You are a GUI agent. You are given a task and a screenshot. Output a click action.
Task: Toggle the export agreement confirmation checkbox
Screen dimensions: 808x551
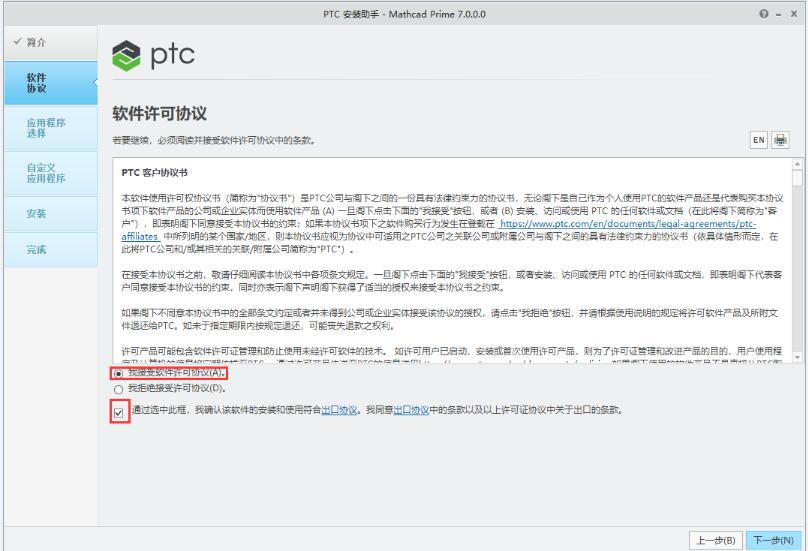pyautogui.click(x=119, y=413)
